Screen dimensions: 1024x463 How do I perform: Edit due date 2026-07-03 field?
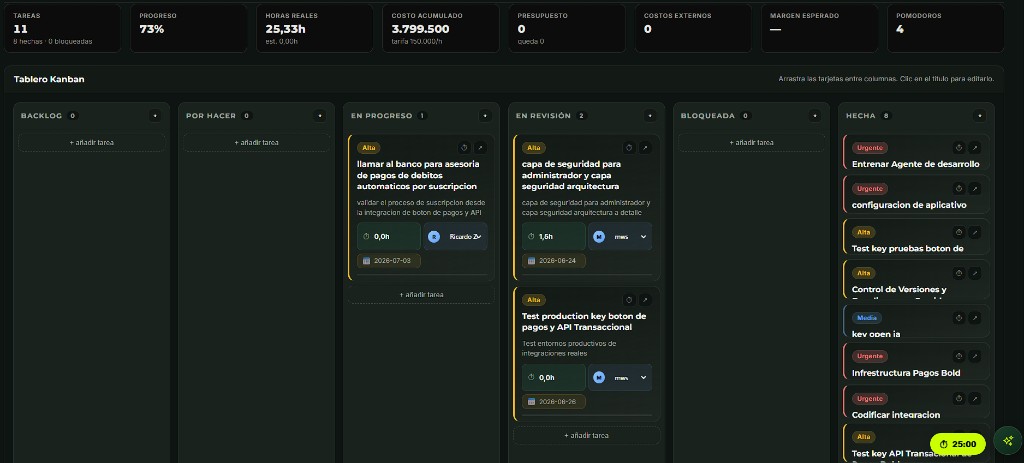[389, 261]
